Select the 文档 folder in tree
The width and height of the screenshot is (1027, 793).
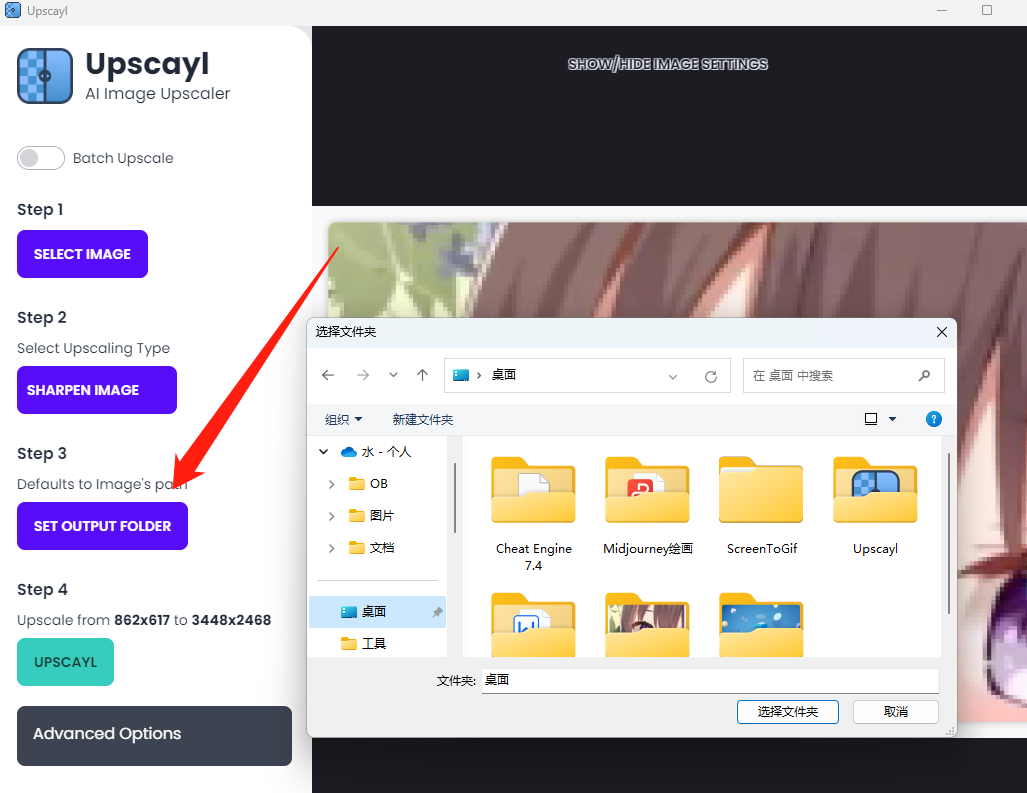382,548
